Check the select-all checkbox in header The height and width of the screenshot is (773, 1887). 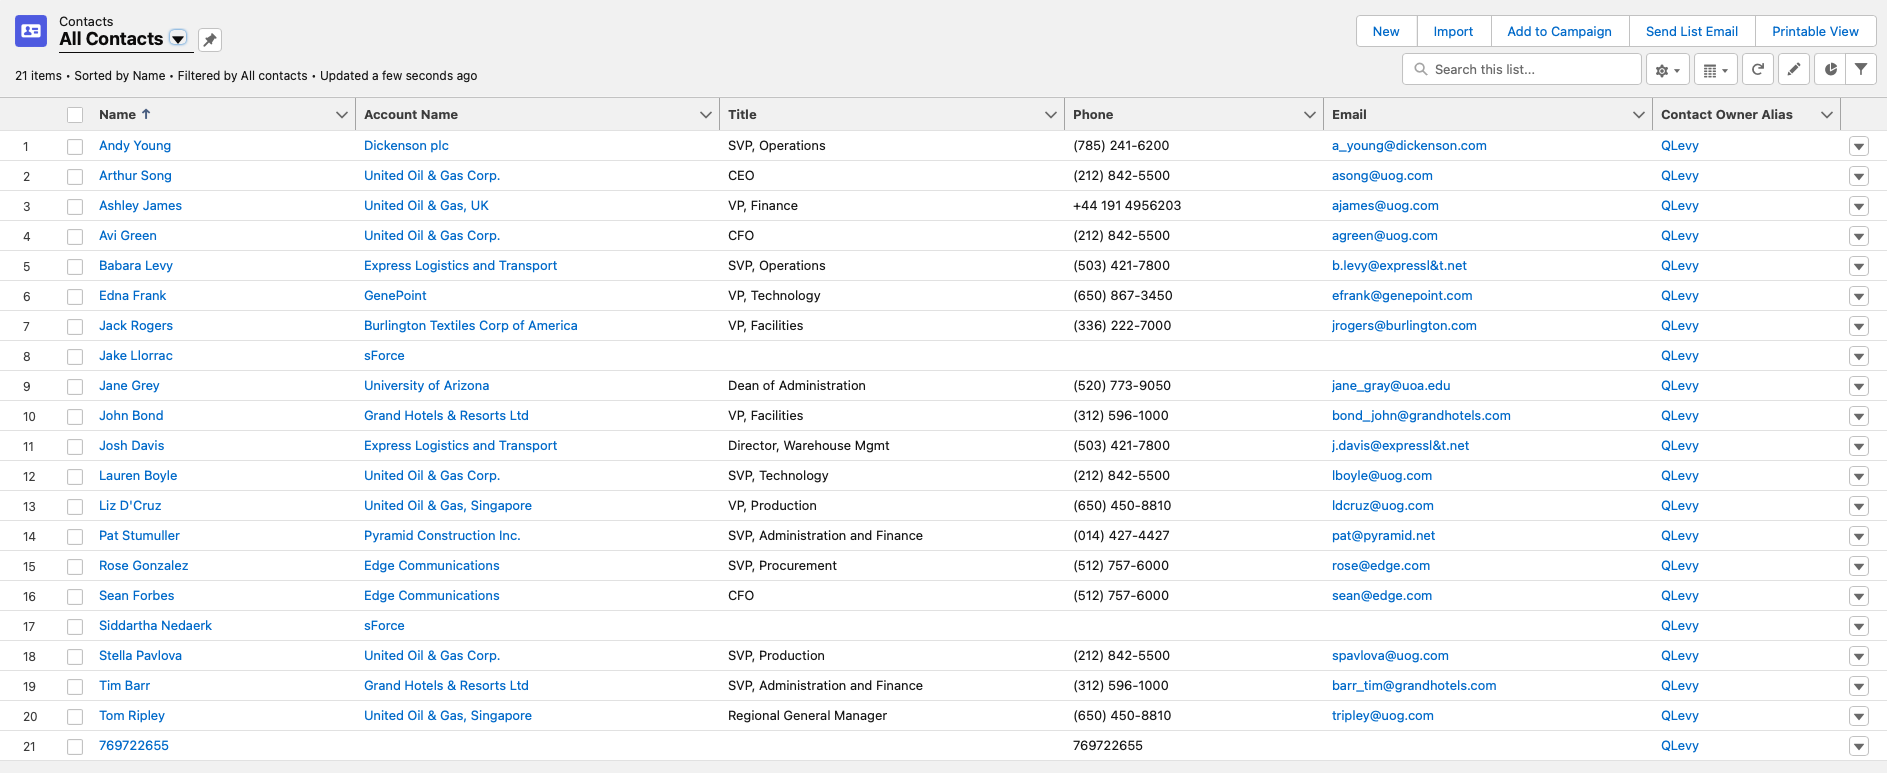pos(75,115)
